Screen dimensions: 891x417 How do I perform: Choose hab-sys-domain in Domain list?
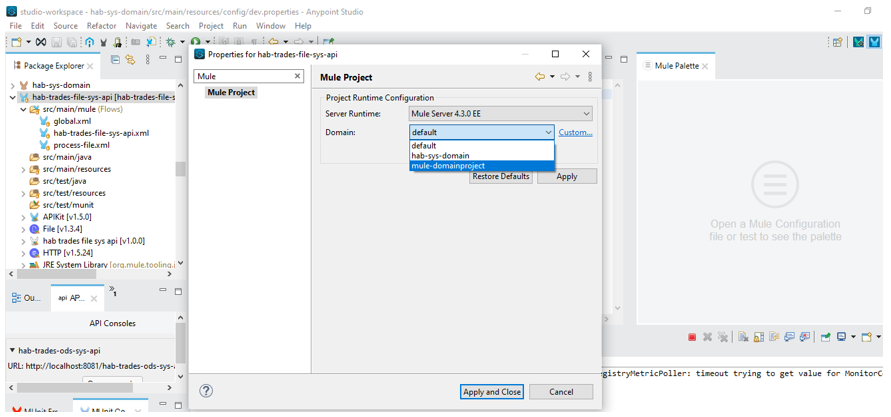click(x=481, y=155)
